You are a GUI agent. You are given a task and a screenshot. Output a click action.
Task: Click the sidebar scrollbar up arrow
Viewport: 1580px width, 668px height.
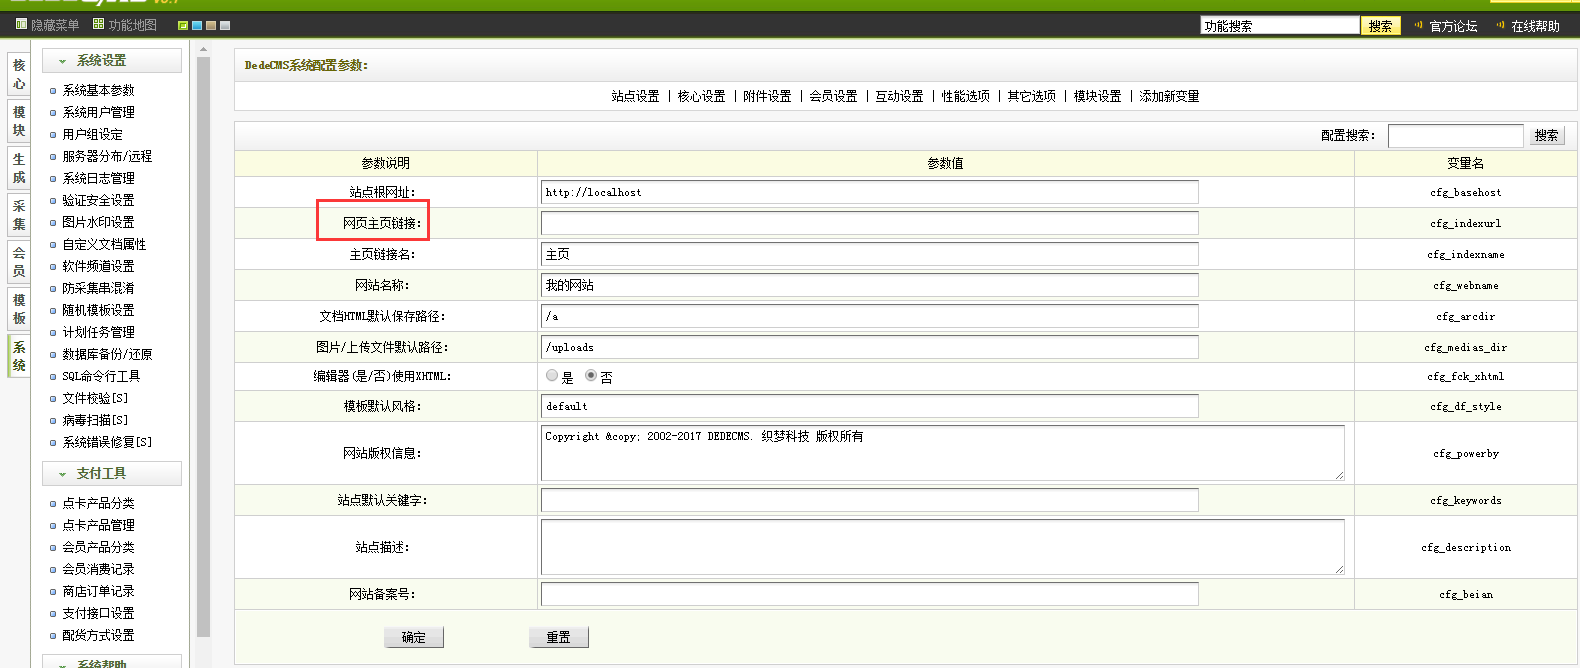click(204, 49)
